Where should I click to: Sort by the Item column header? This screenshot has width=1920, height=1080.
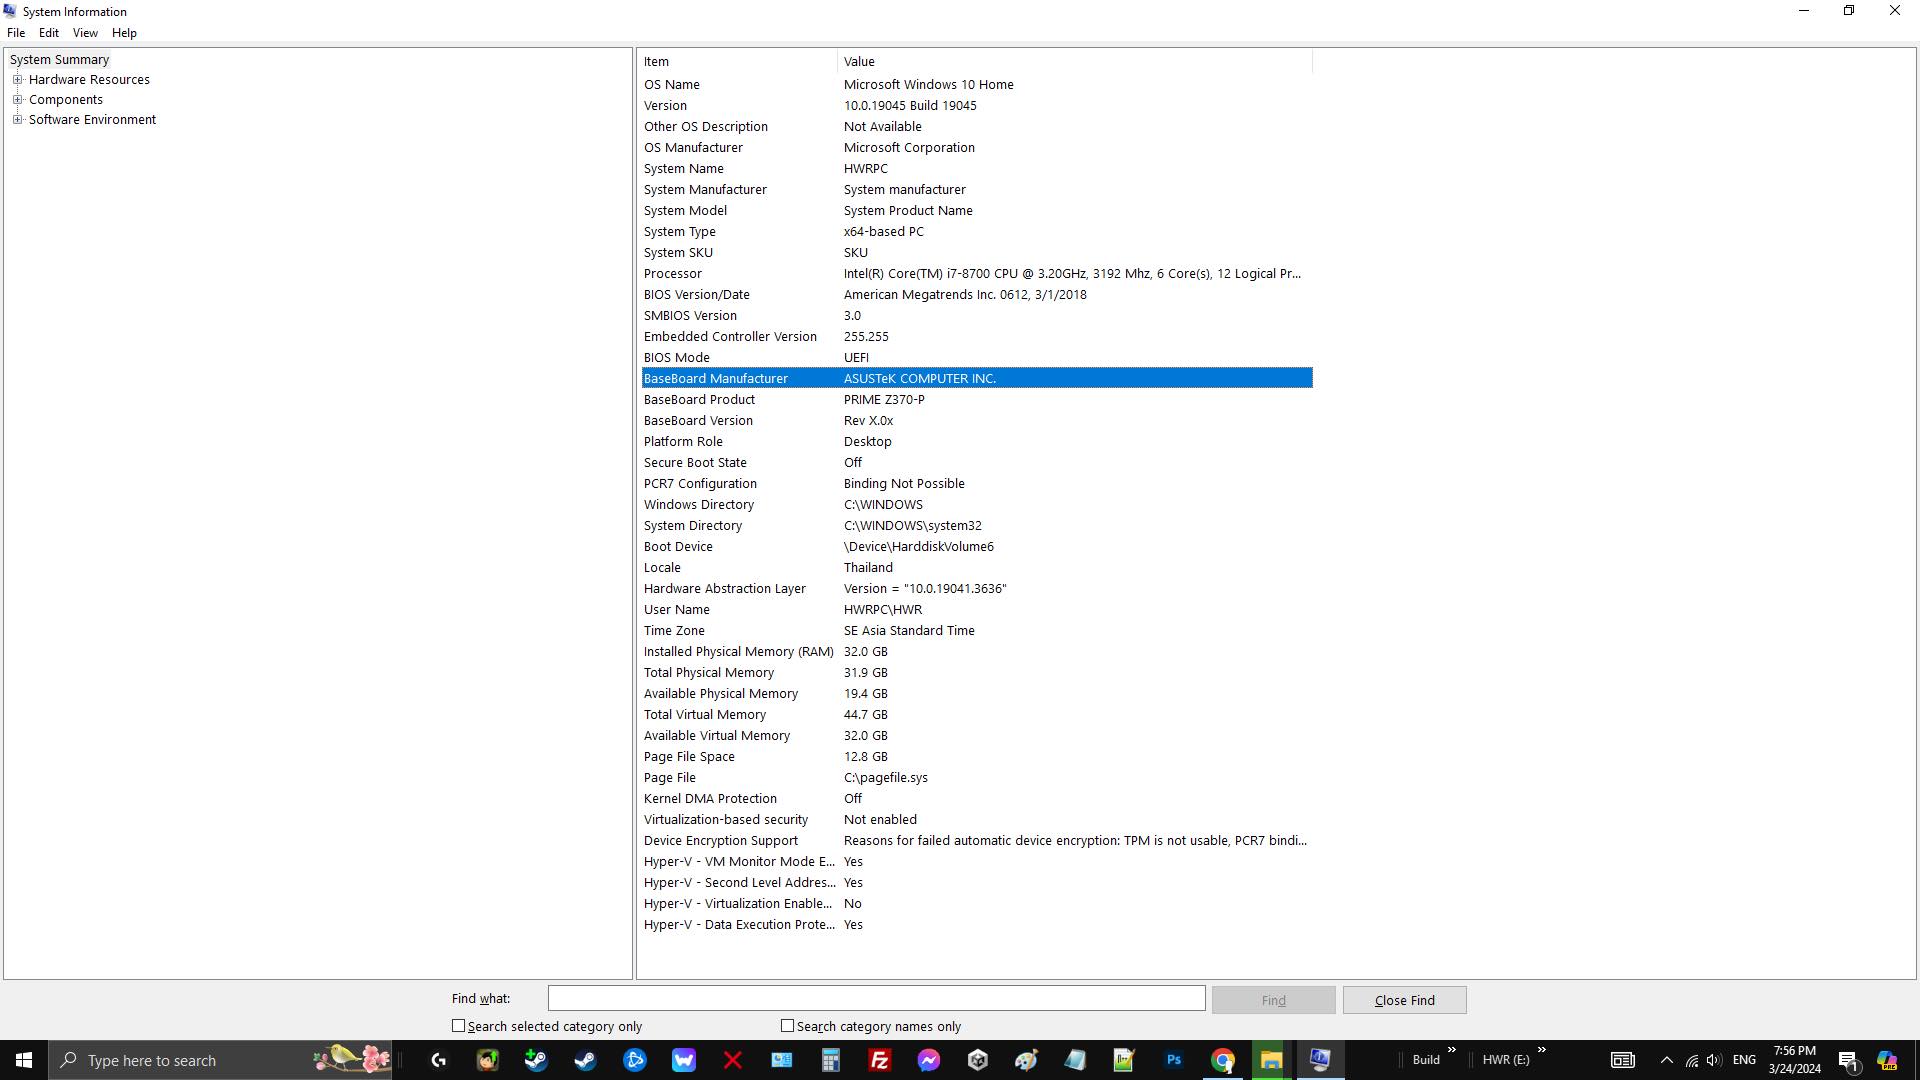click(738, 61)
